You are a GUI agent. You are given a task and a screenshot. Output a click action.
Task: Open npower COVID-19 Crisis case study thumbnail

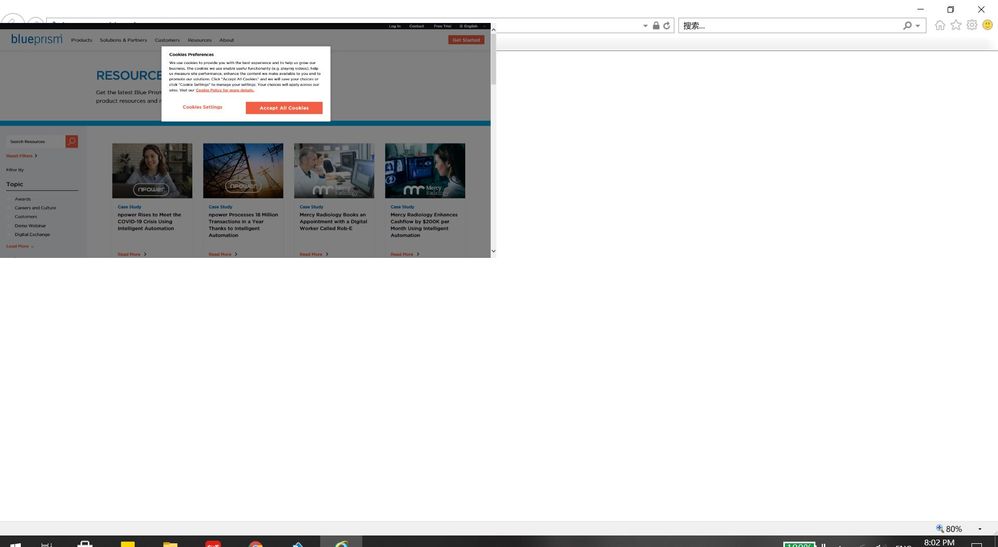(x=152, y=171)
